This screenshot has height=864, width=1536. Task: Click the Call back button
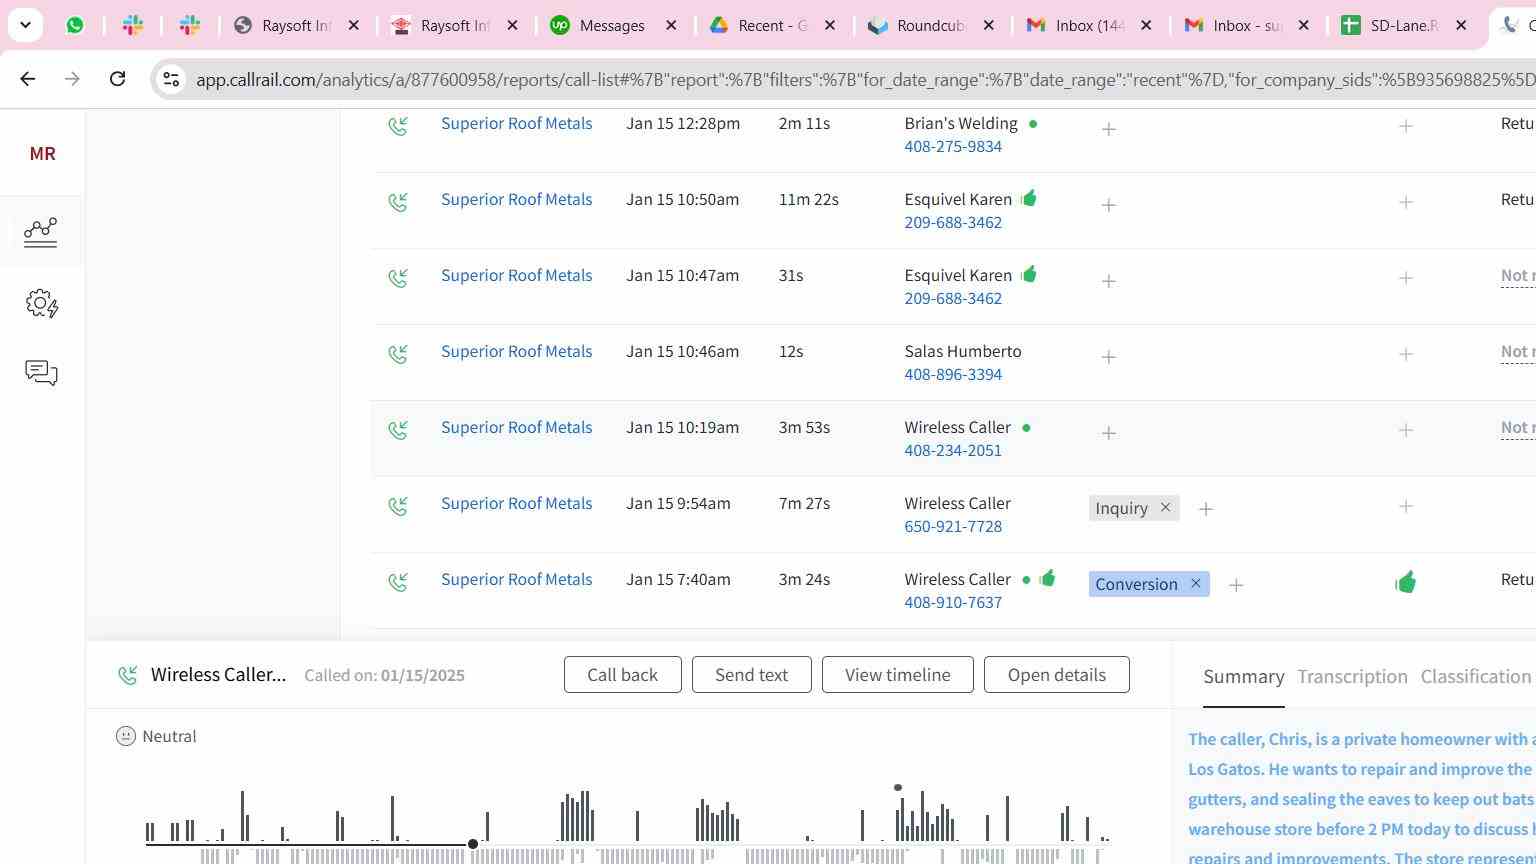(x=622, y=675)
